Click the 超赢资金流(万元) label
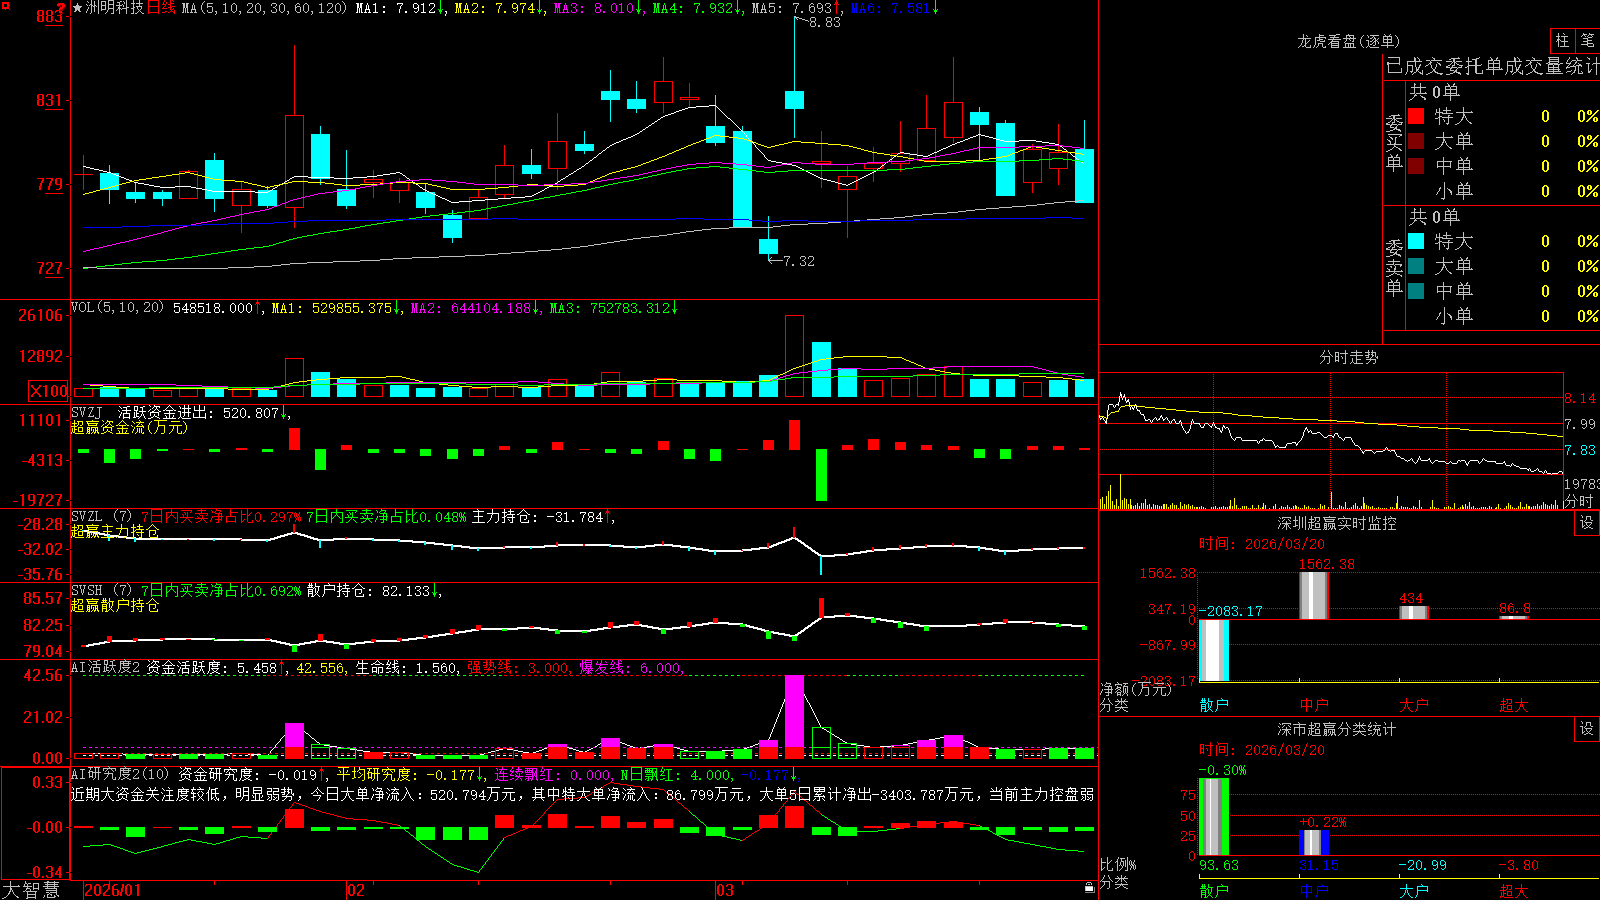Image resolution: width=1600 pixels, height=900 pixels. [x=129, y=427]
